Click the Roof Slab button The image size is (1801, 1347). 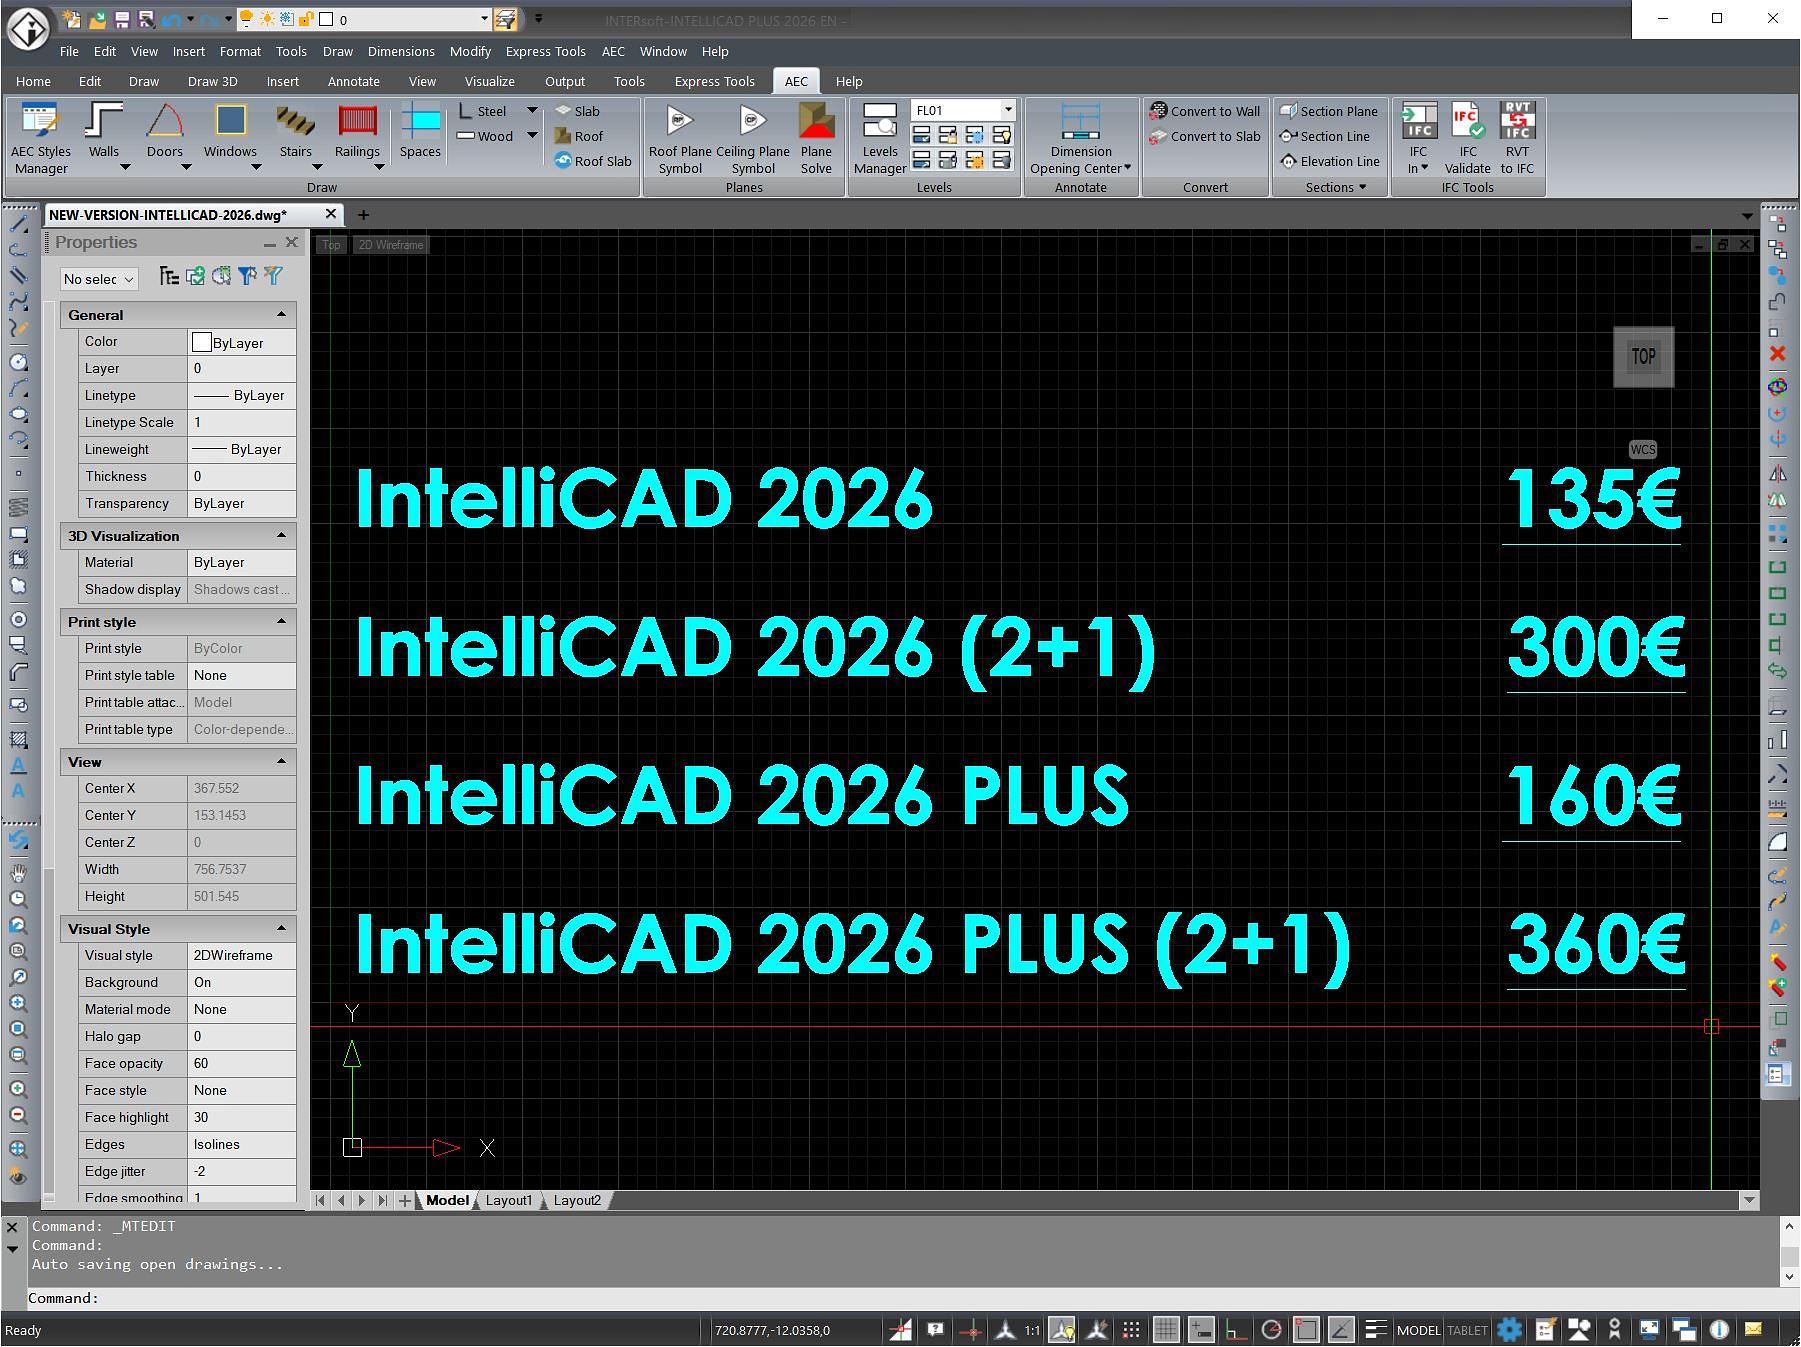(593, 161)
